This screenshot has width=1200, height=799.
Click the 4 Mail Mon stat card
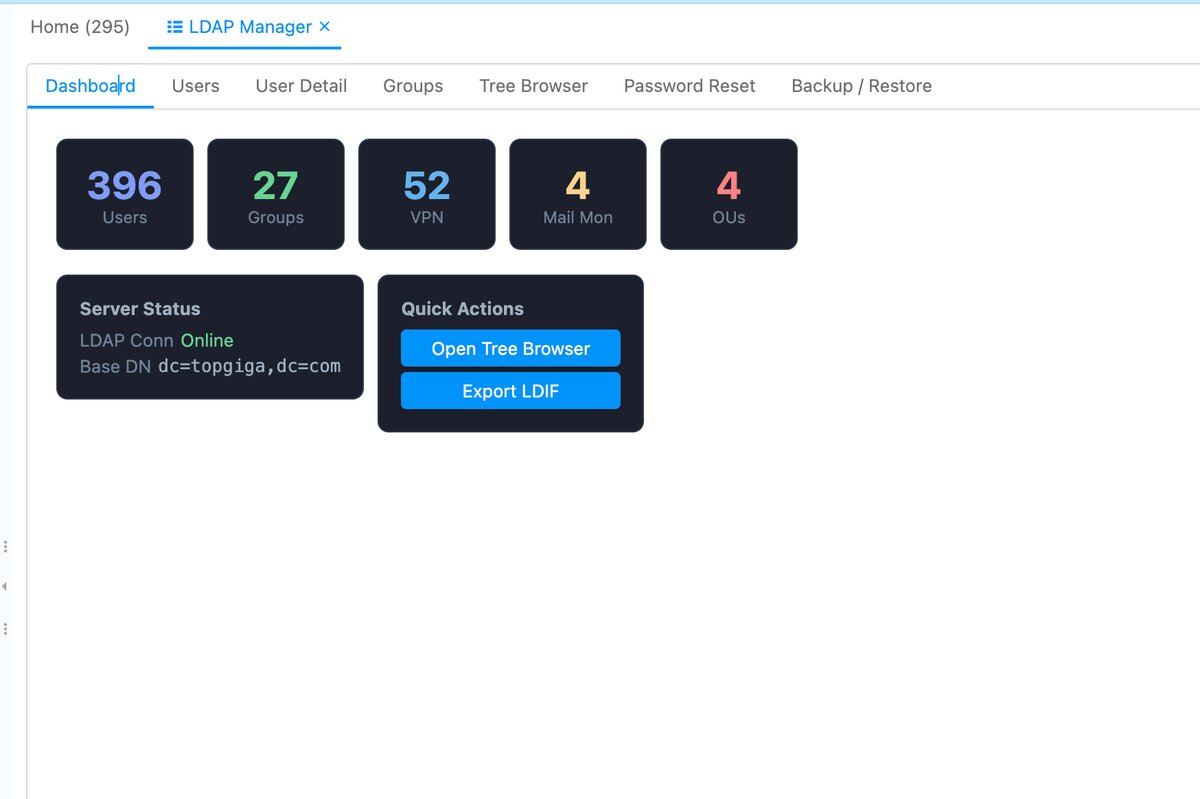[578, 193]
